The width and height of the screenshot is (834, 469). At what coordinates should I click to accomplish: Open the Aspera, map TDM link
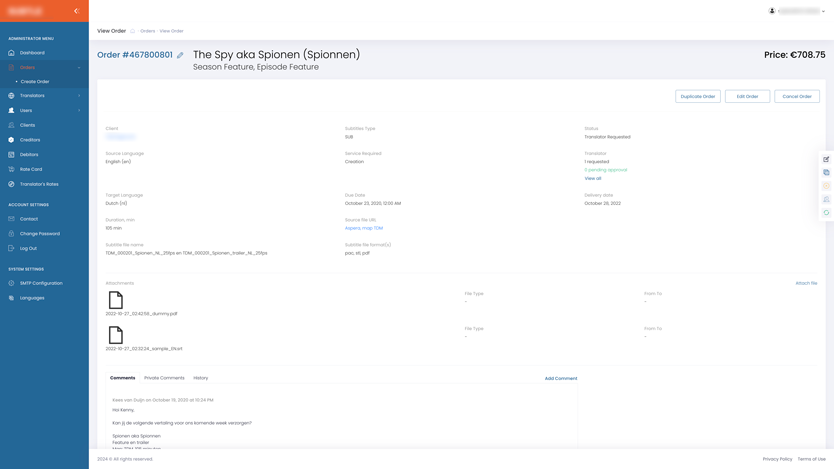(x=364, y=228)
